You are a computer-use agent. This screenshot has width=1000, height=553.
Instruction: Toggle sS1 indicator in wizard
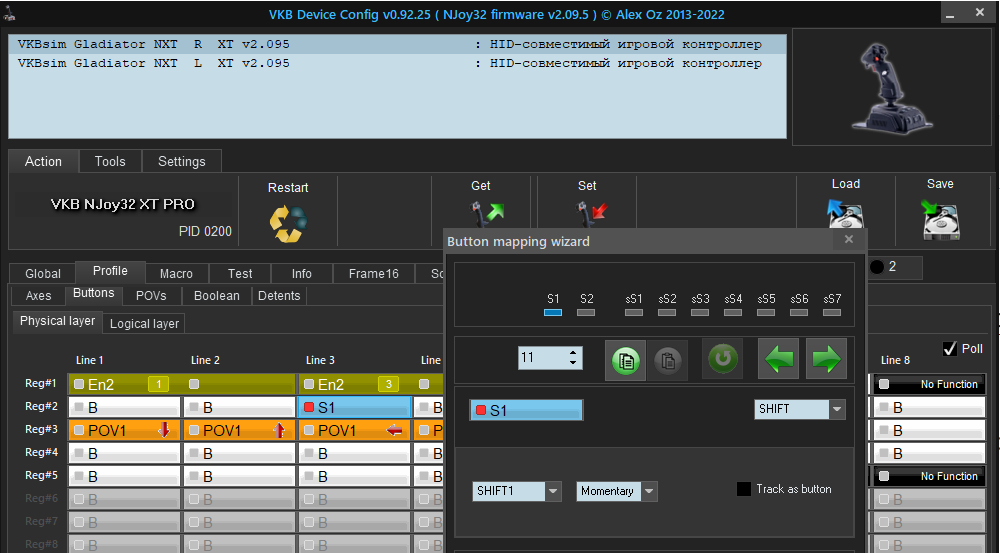[x=634, y=313]
